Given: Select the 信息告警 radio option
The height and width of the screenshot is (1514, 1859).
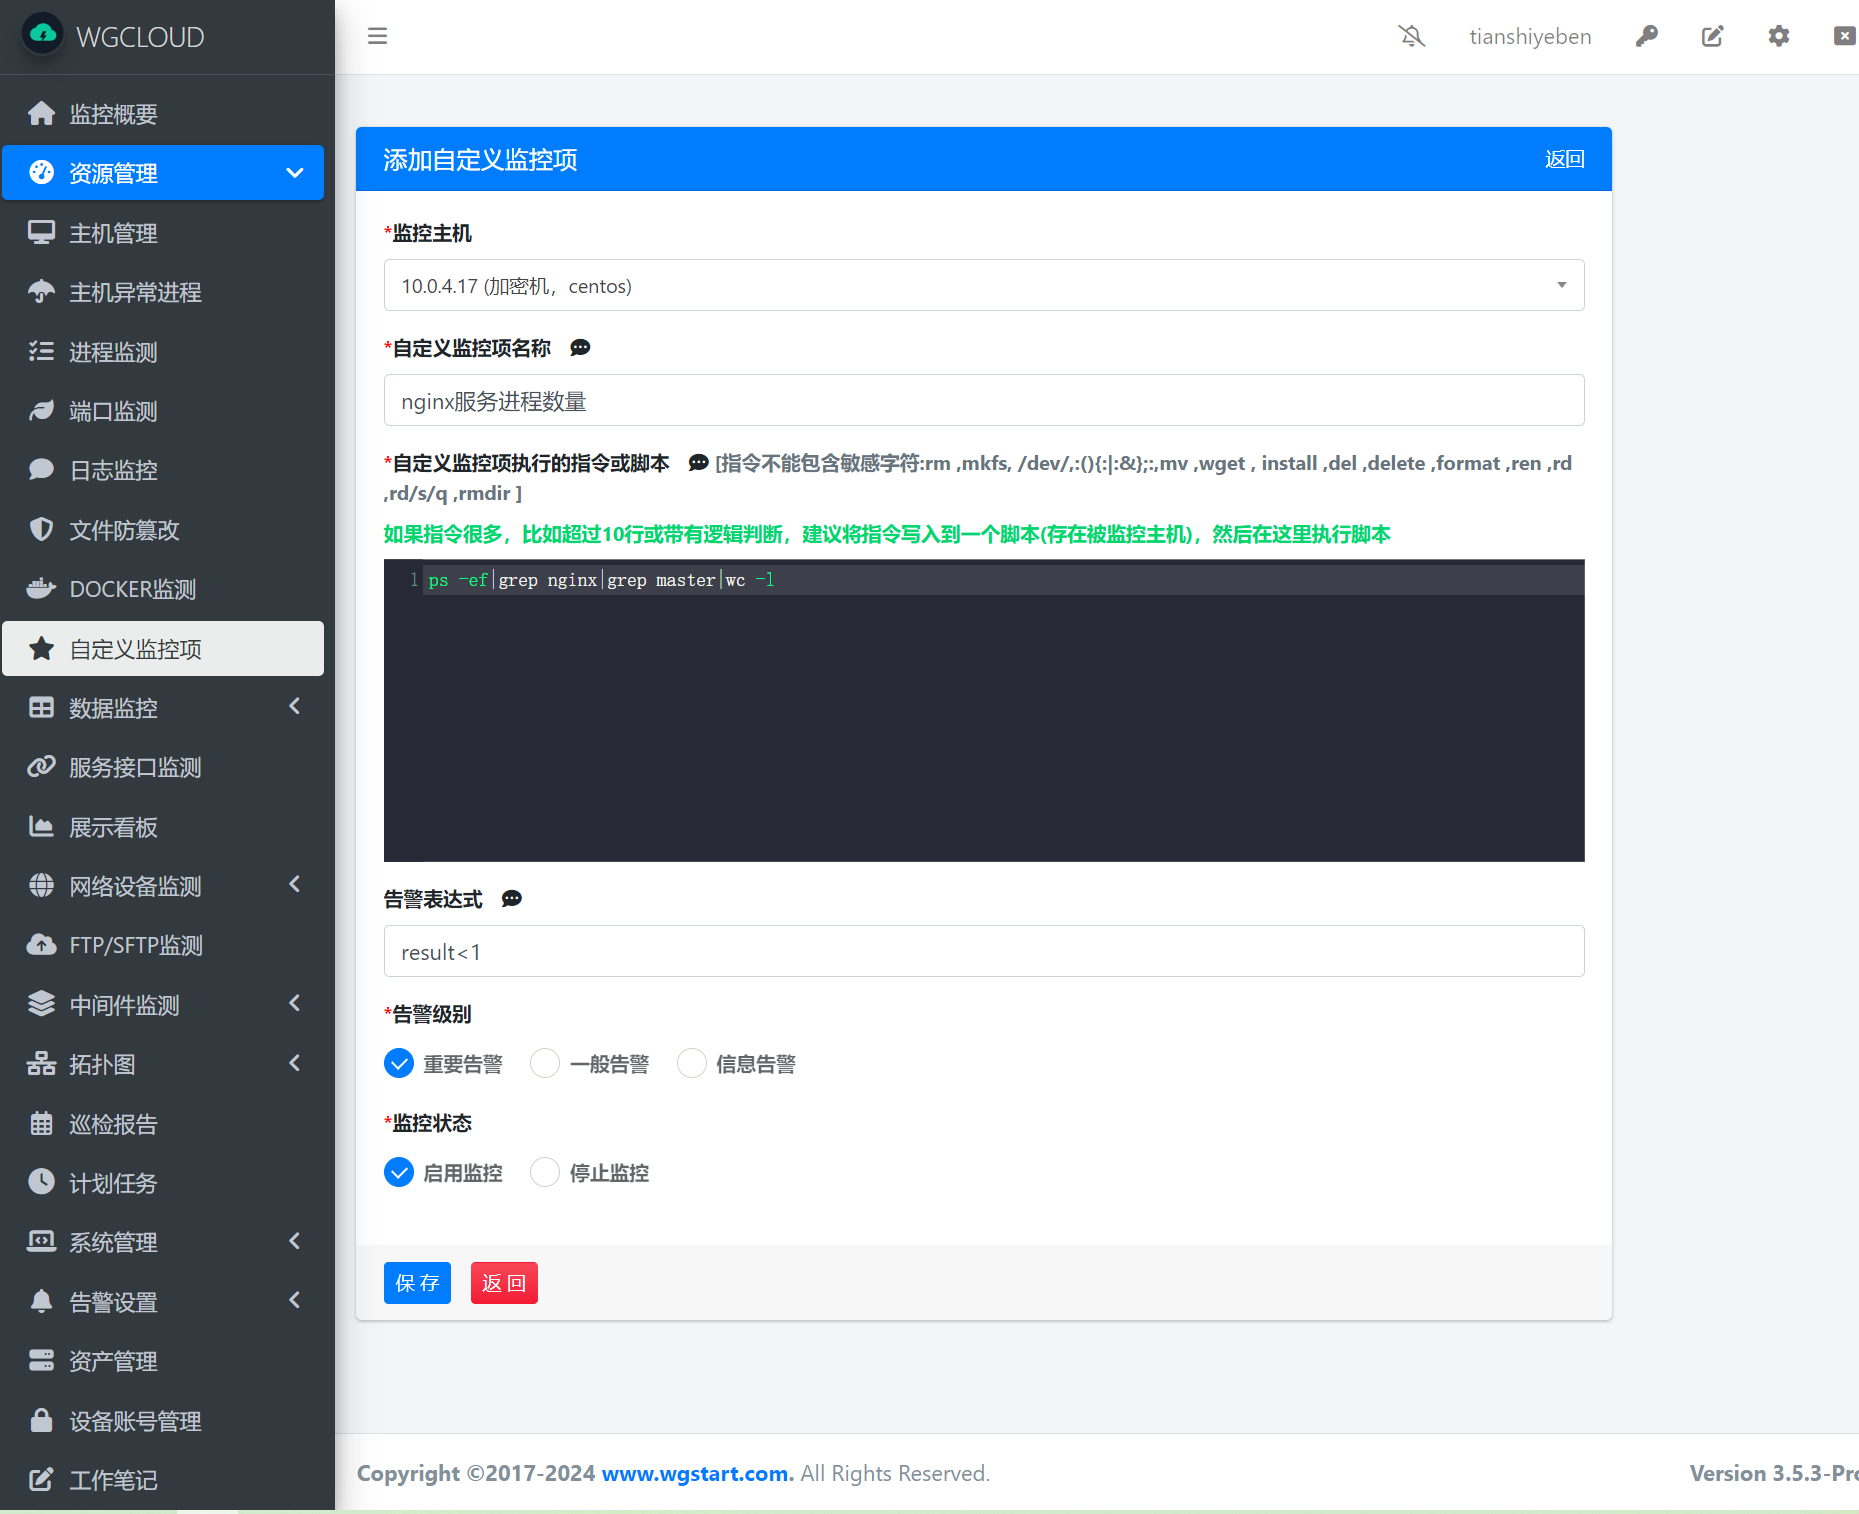Looking at the screenshot, I should click(x=692, y=1064).
